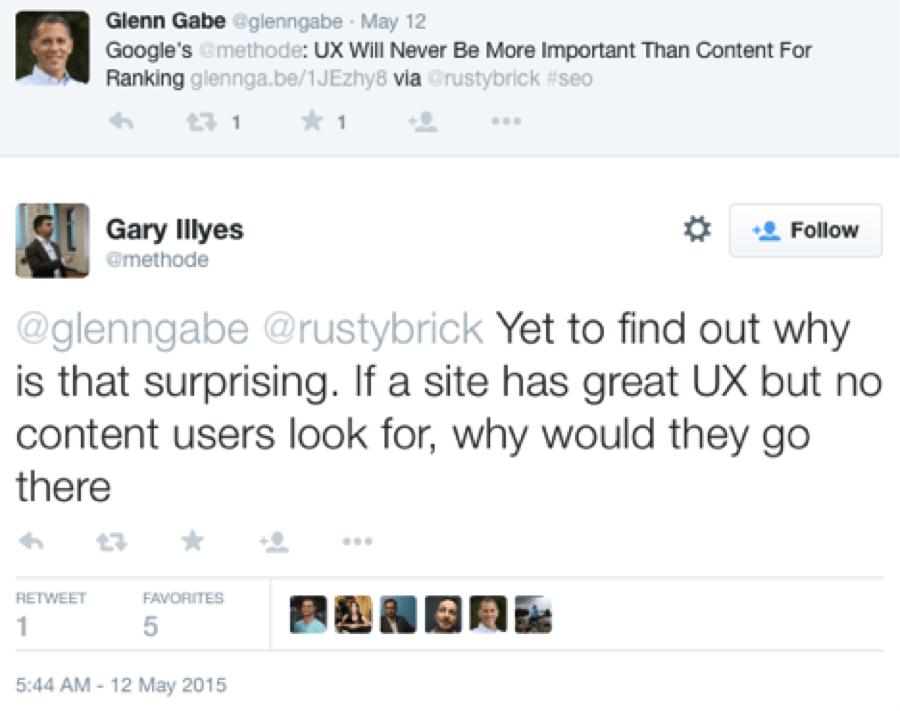
Task: Open Glenn Gabe's avatar photo
Action: [52, 48]
